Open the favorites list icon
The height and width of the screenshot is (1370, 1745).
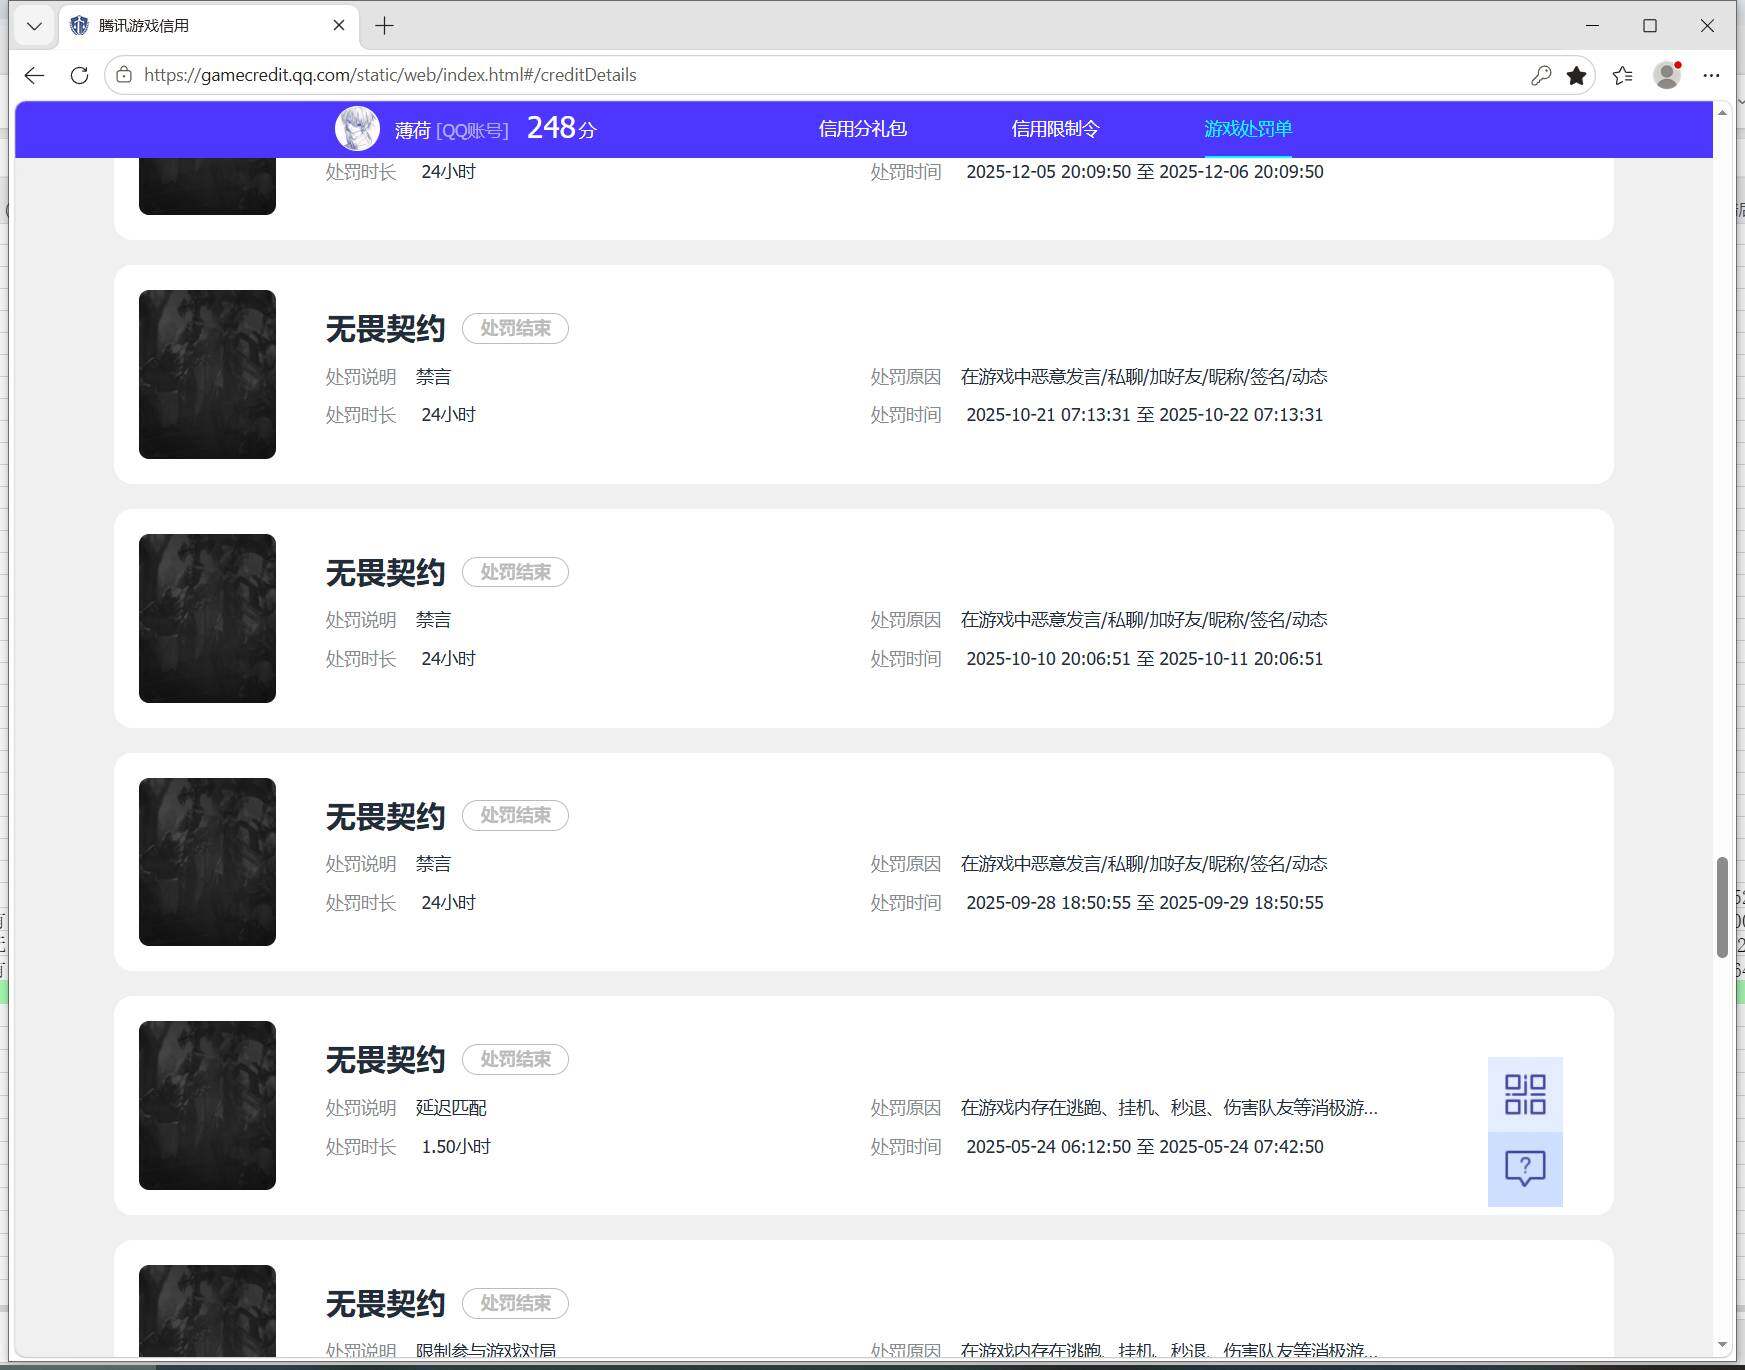[1623, 75]
